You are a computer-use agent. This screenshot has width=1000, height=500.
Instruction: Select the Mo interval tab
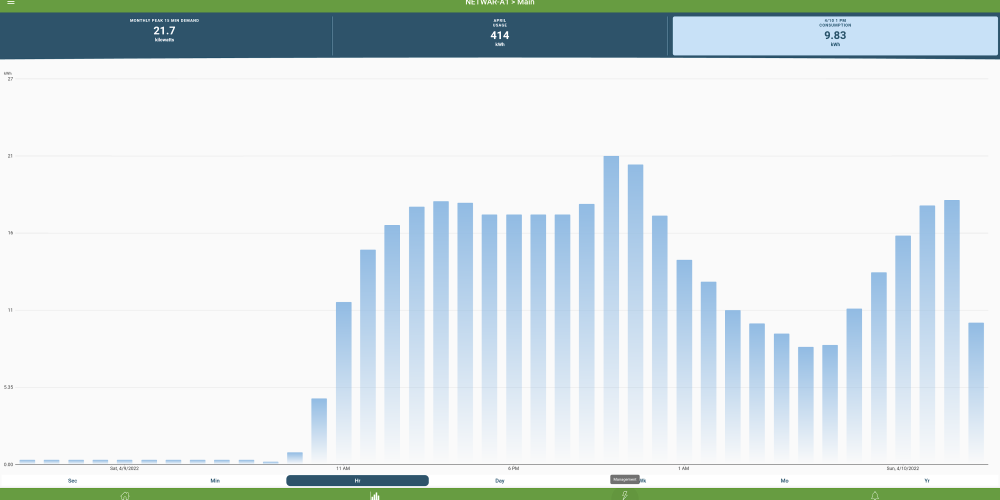[x=784, y=481]
